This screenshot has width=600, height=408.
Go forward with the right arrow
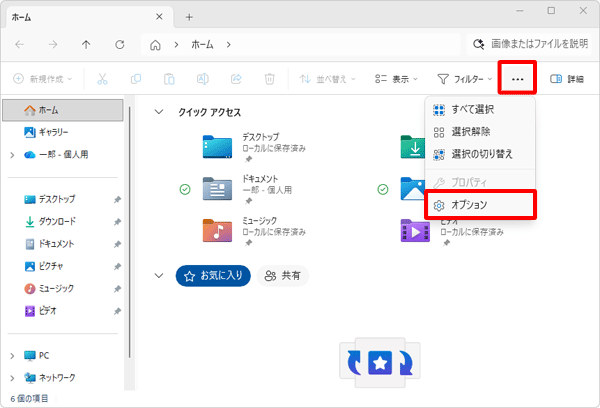pyautogui.click(x=53, y=45)
